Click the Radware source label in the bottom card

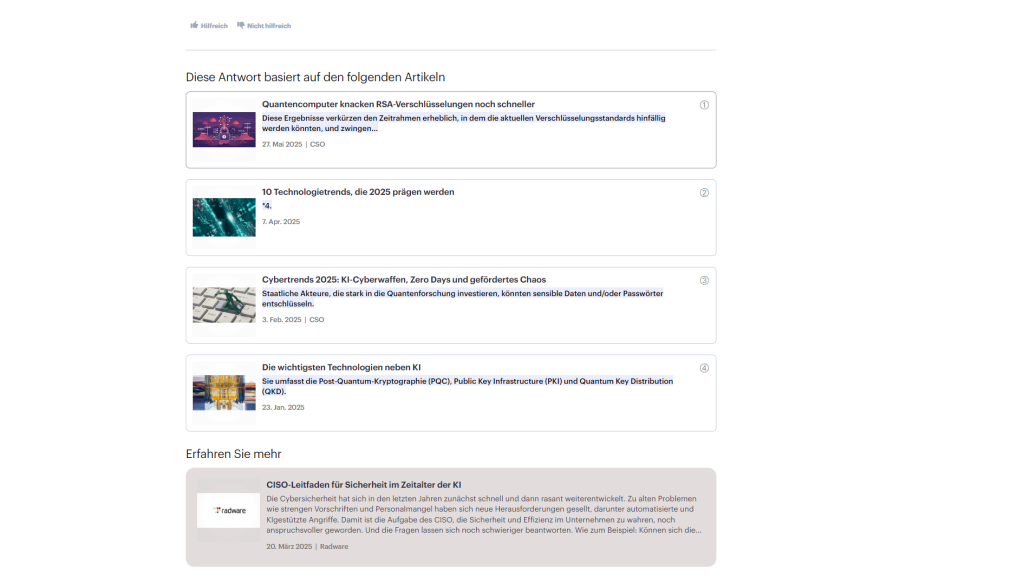pos(334,546)
